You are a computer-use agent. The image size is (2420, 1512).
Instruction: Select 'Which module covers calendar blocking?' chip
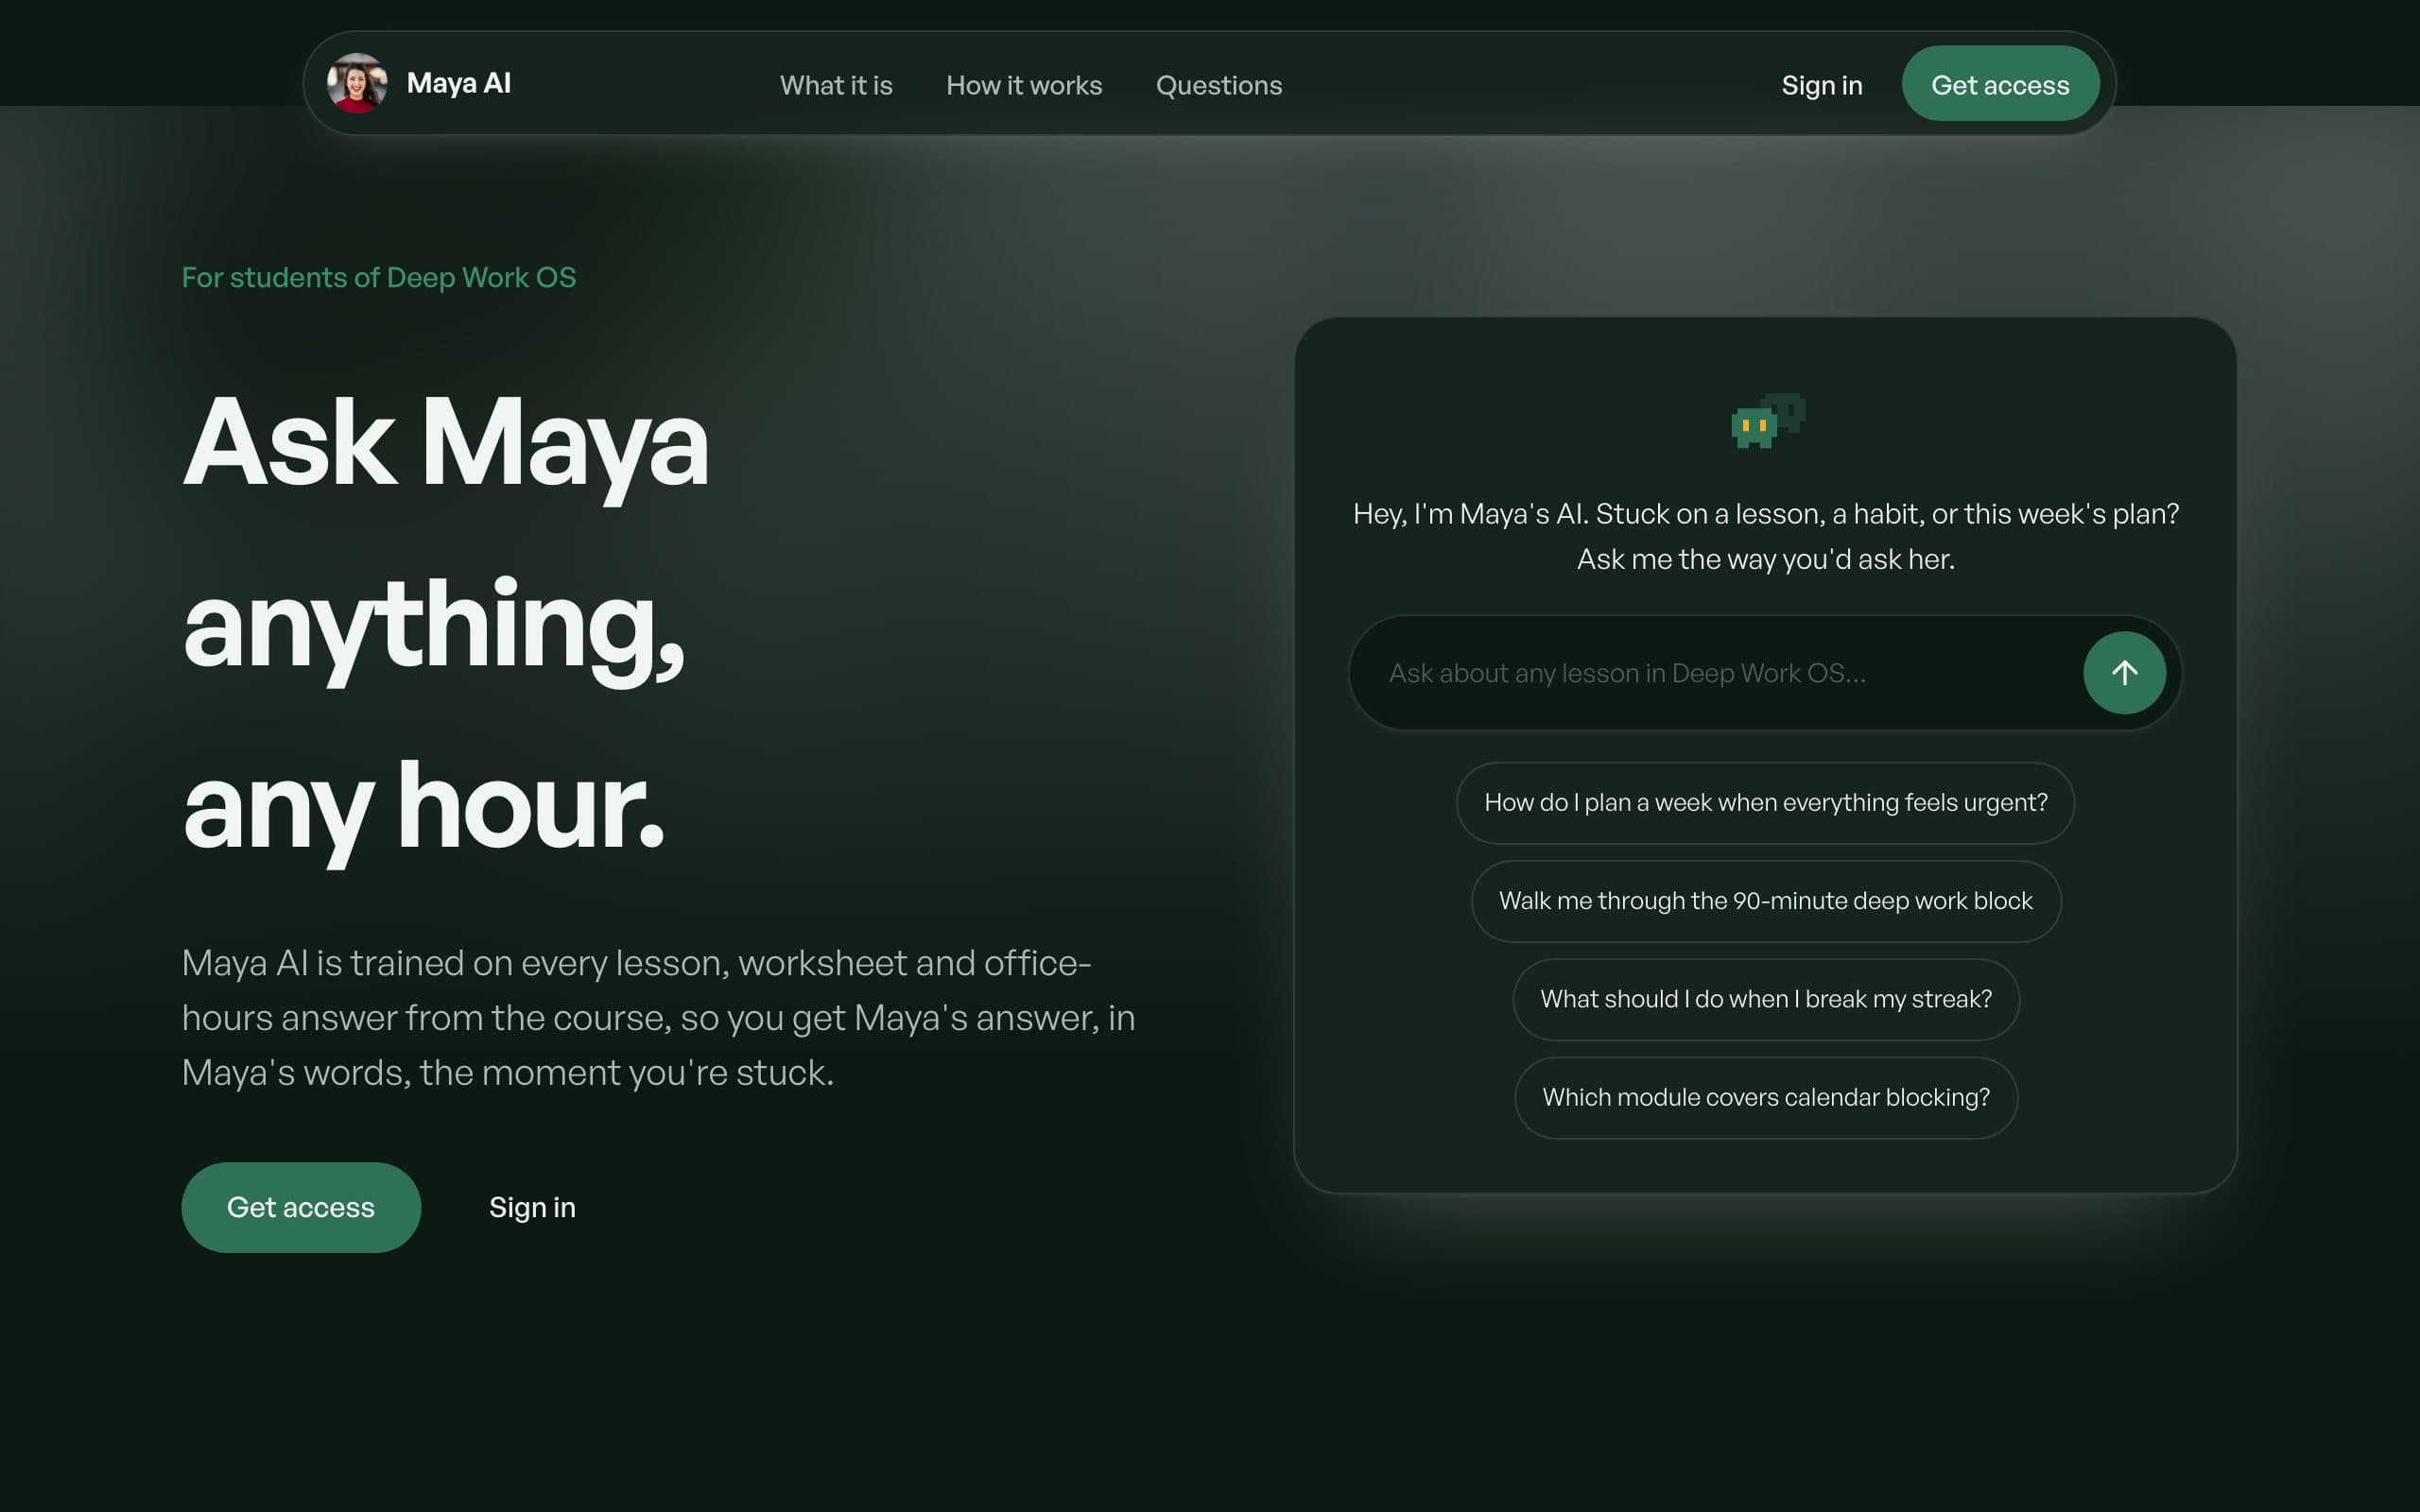[1766, 1098]
